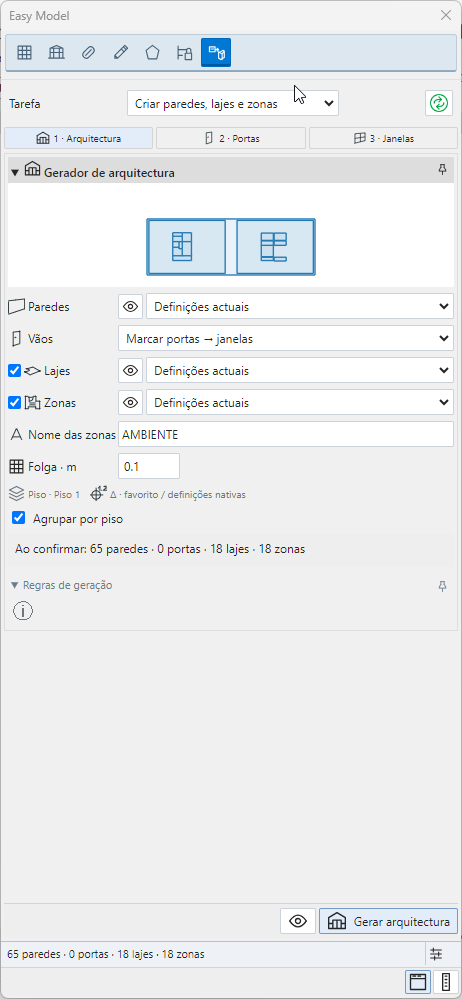
Task: Click the Nome das zonas input field
Action: tap(286, 435)
